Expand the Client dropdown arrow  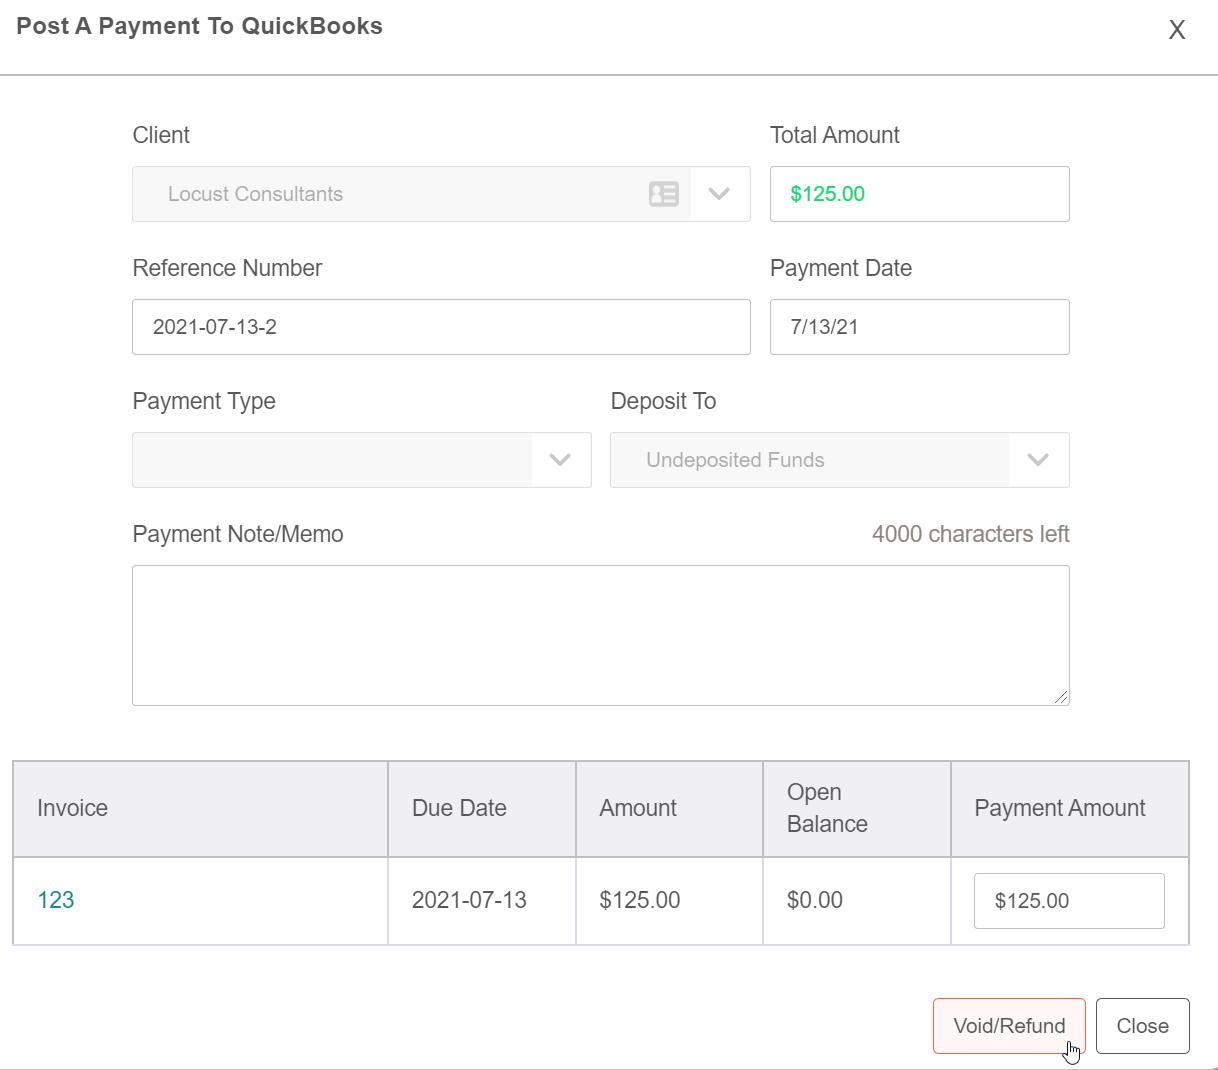tap(719, 194)
